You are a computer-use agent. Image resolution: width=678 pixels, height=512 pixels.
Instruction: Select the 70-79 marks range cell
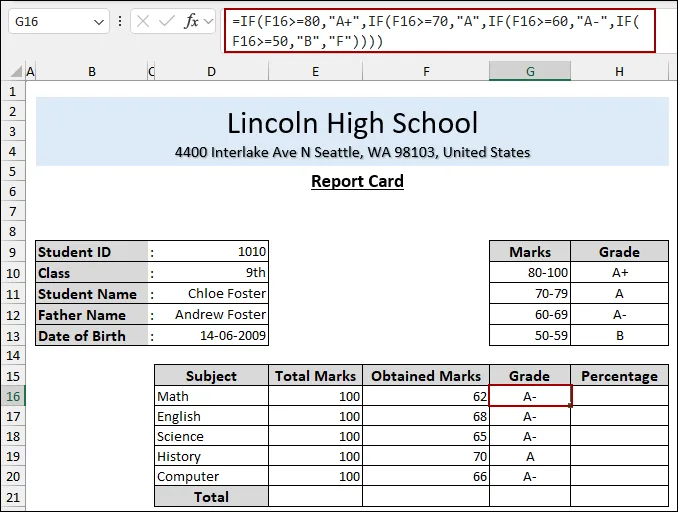point(530,294)
